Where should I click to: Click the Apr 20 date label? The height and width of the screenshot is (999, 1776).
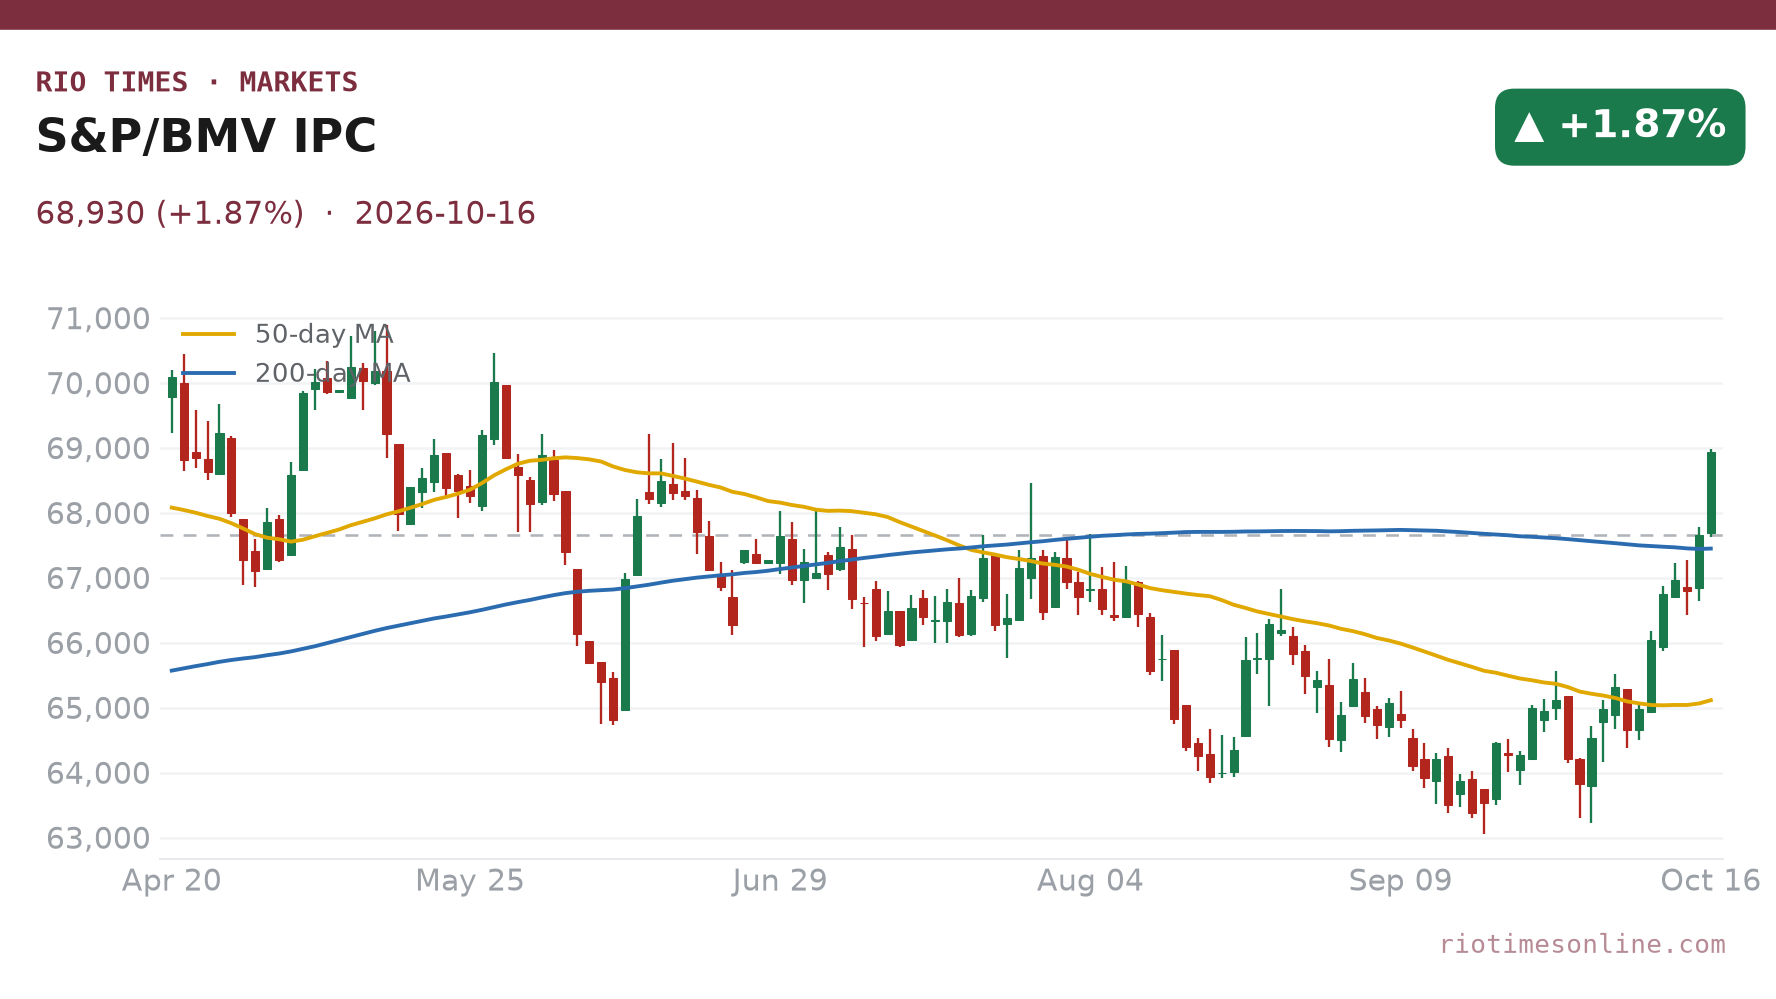pos(172,881)
